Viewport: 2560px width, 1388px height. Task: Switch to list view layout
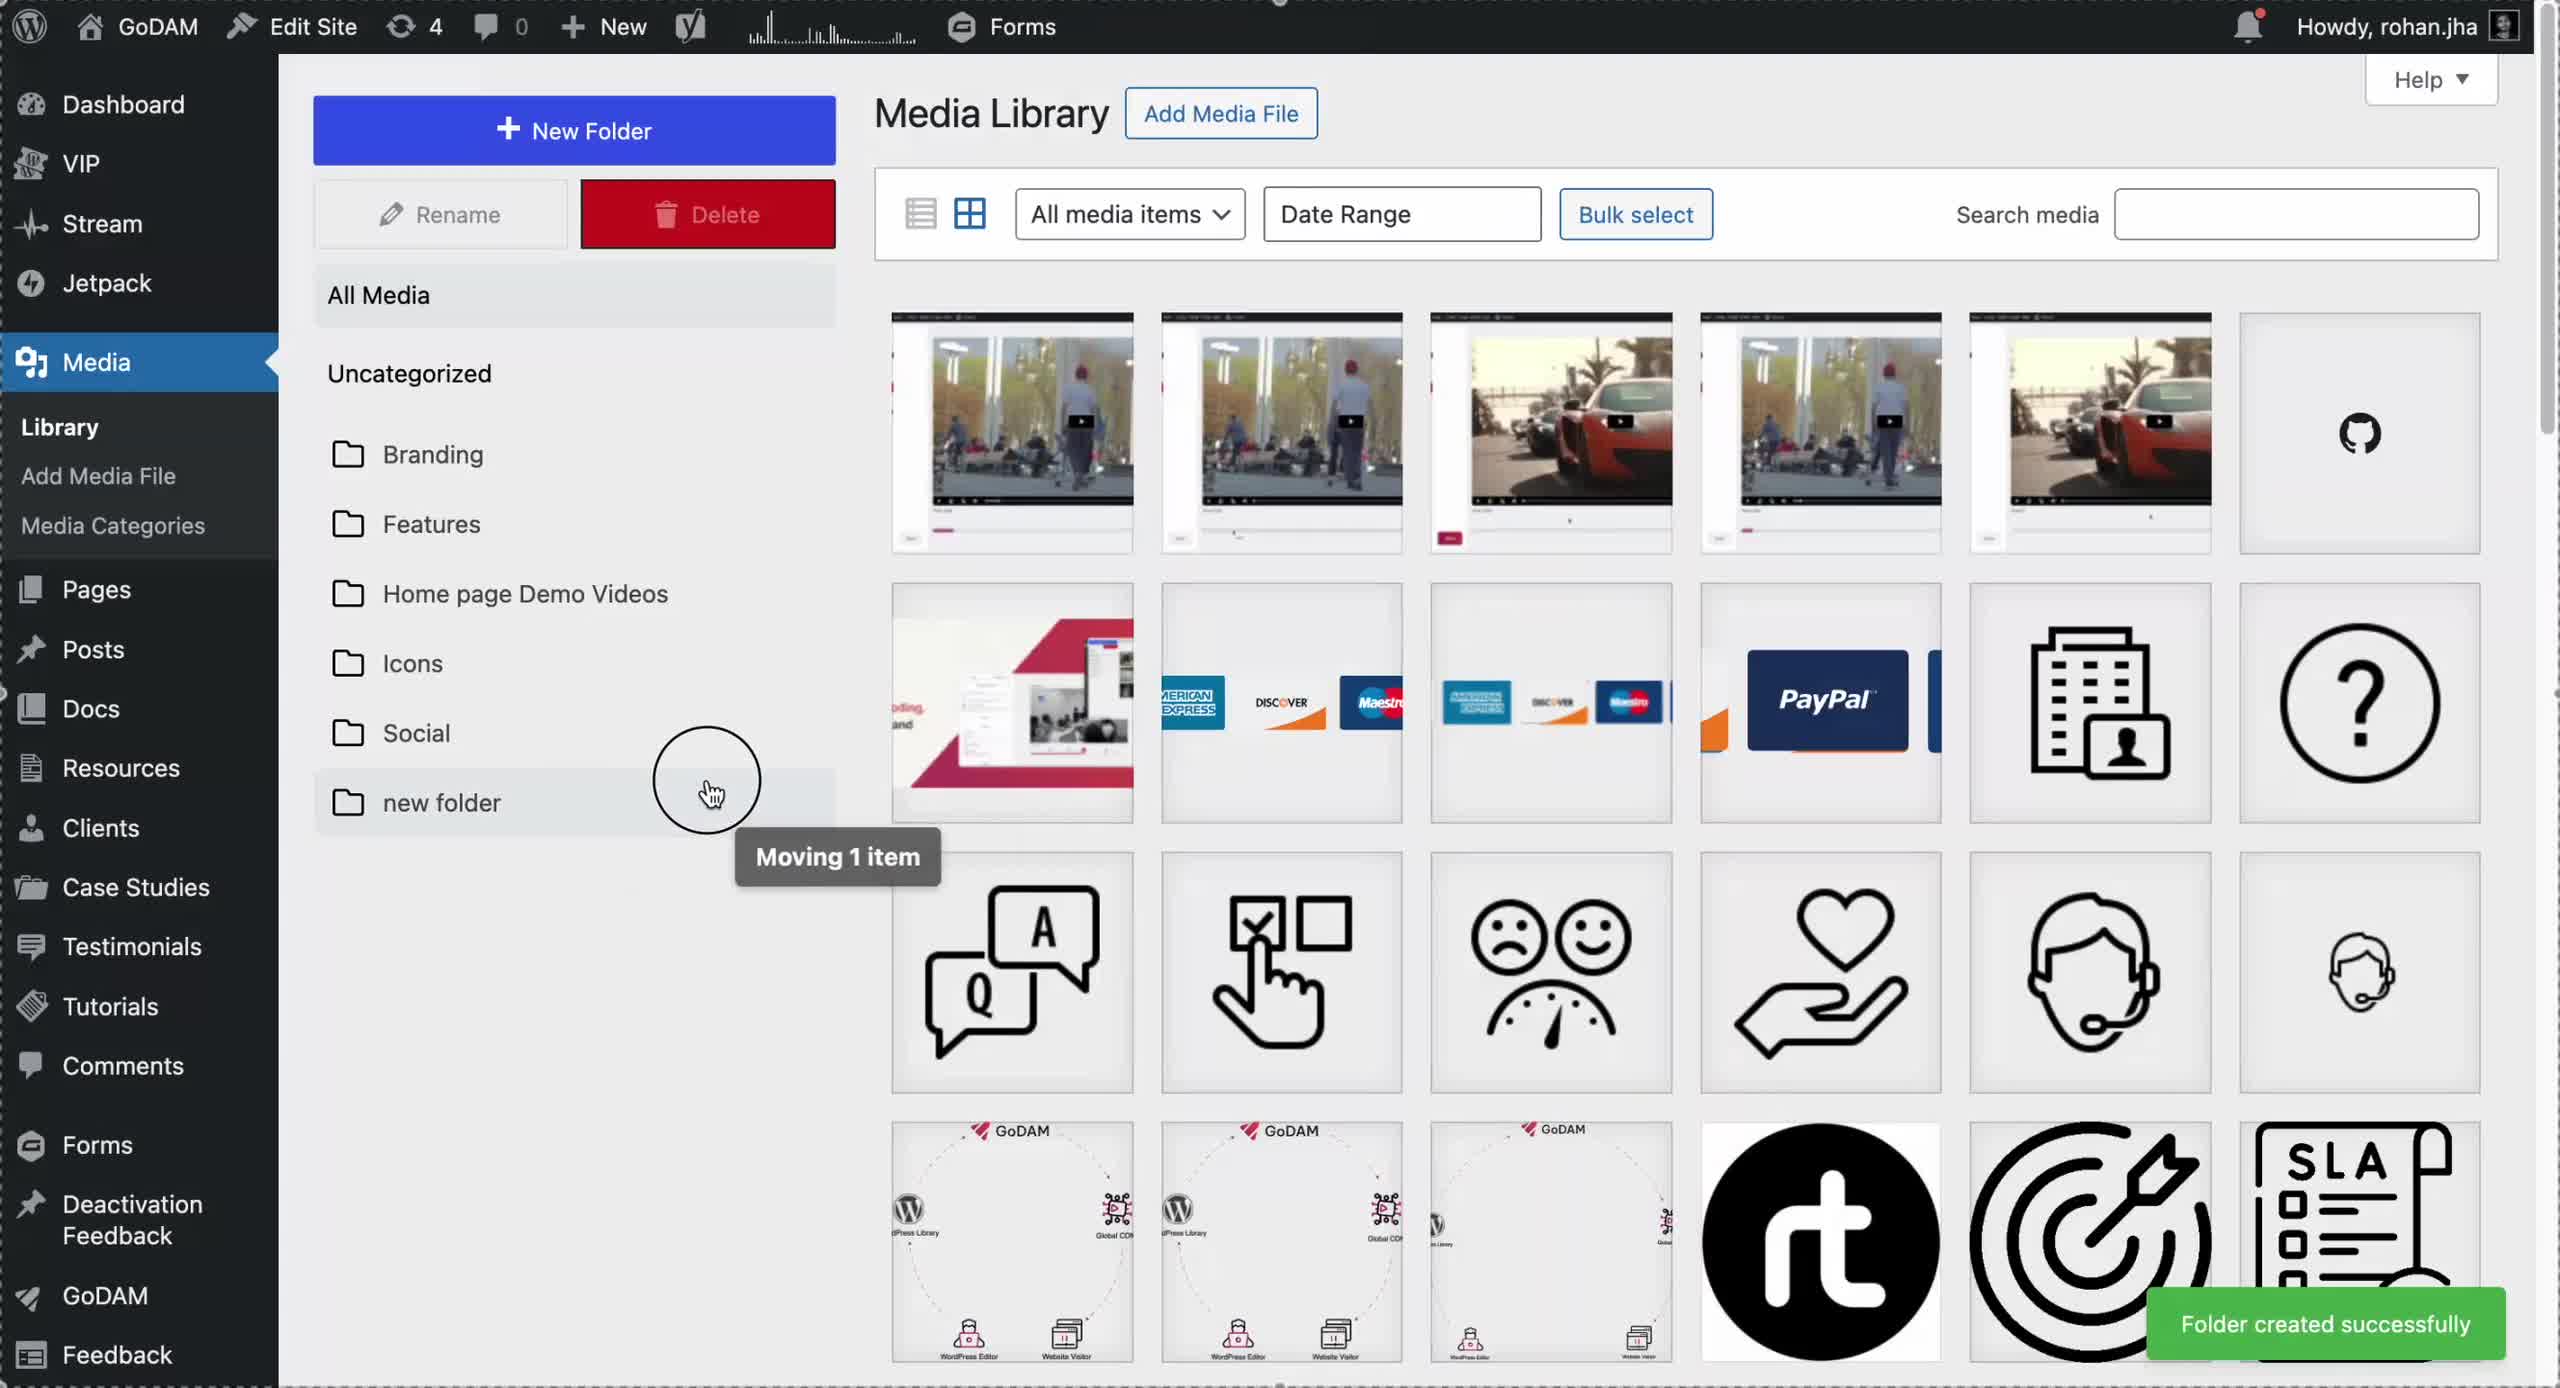click(x=919, y=213)
